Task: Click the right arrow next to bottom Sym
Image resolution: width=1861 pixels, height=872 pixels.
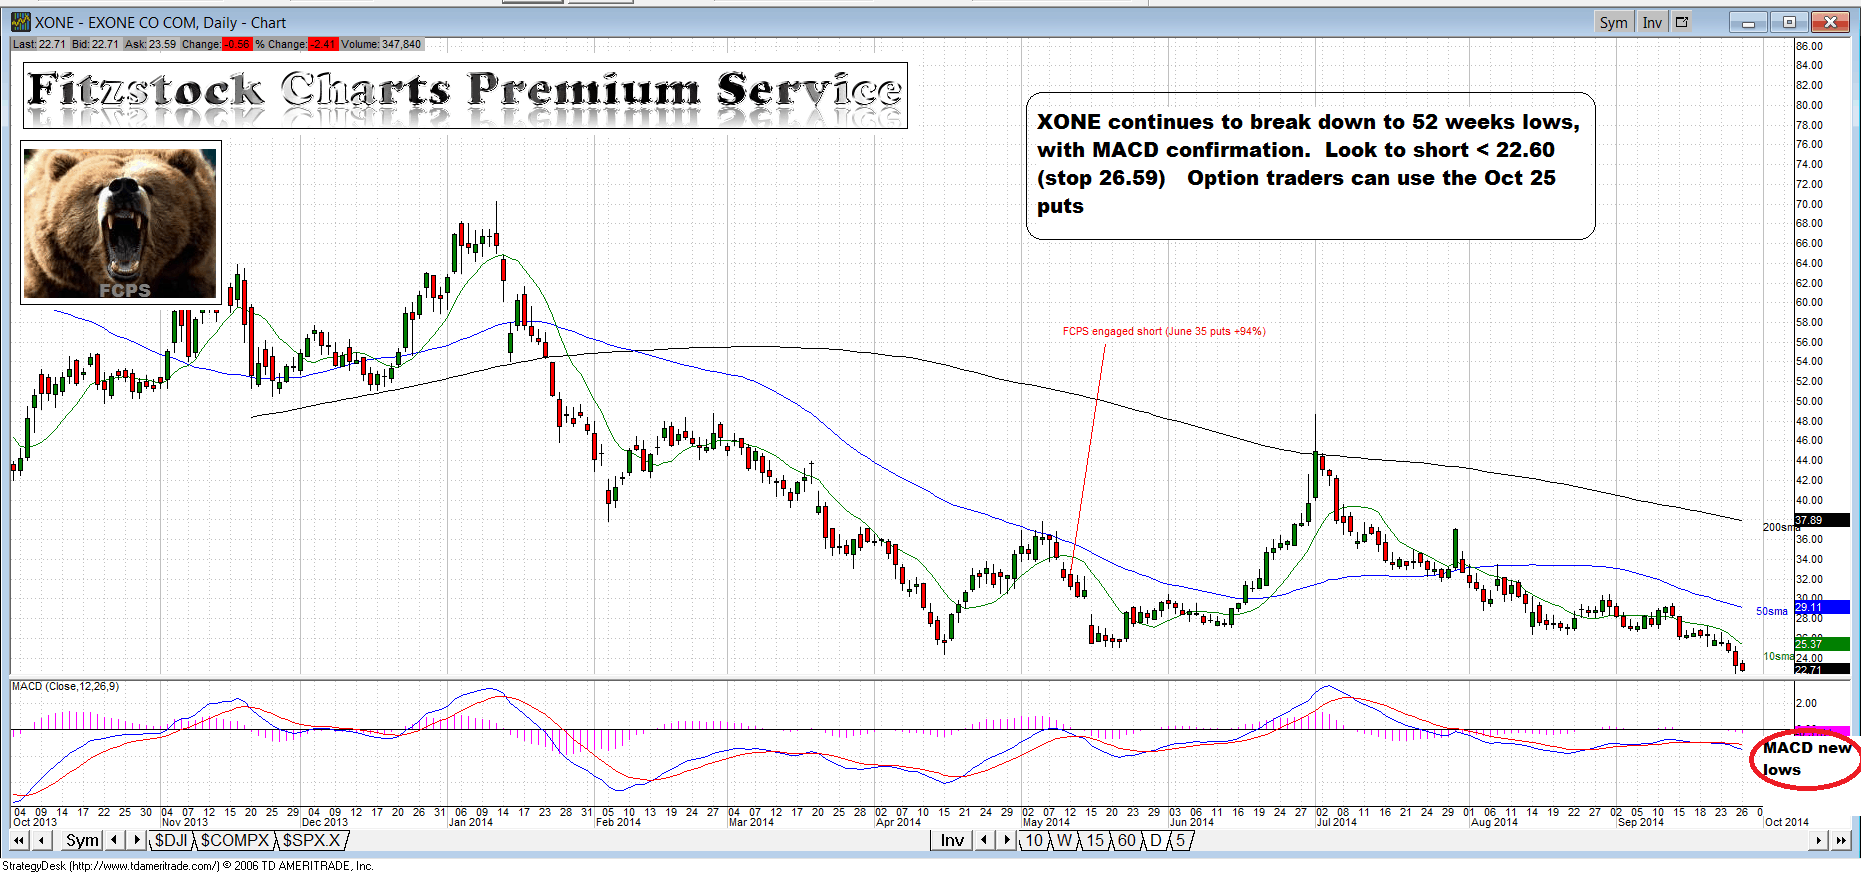Action: click(x=137, y=840)
